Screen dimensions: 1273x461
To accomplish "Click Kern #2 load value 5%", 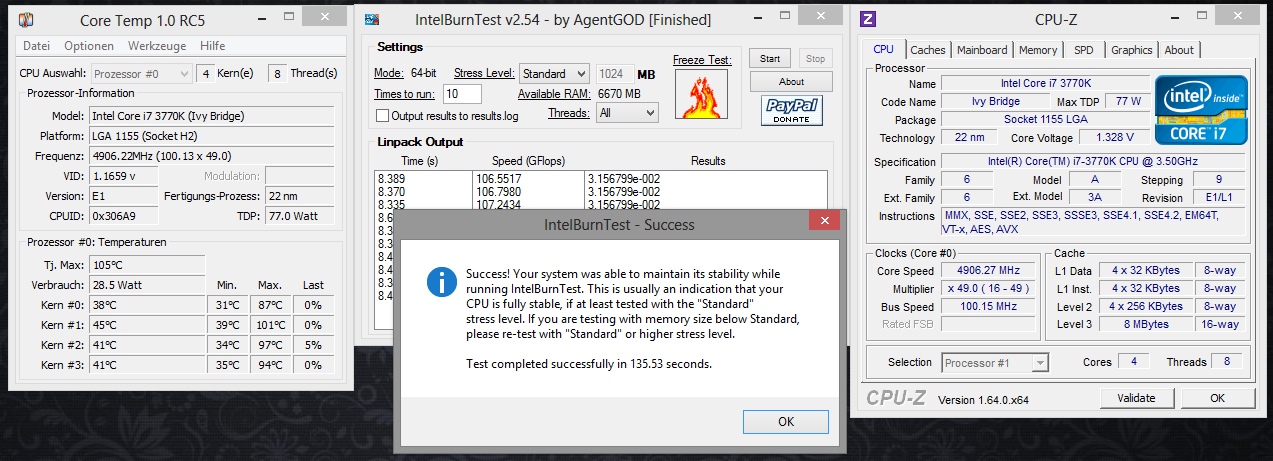I will [x=314, y=344].
